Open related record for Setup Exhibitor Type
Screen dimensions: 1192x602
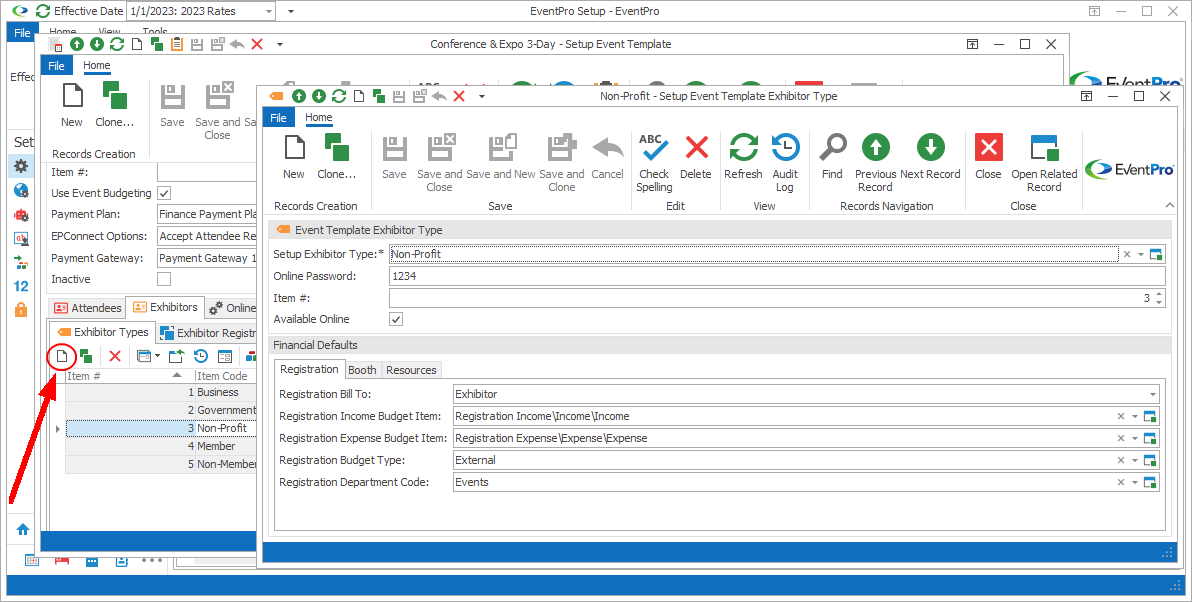click(x=1156, y=255)
